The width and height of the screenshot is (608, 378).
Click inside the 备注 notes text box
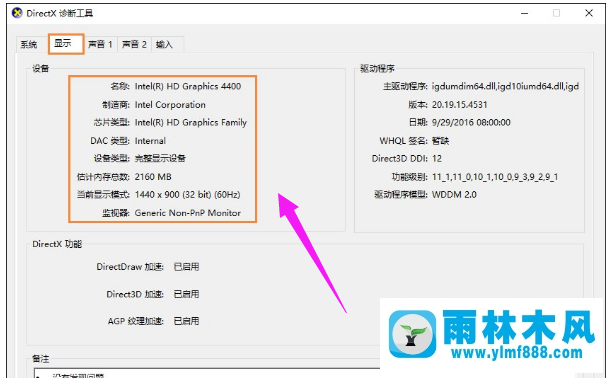pos(207,373)
